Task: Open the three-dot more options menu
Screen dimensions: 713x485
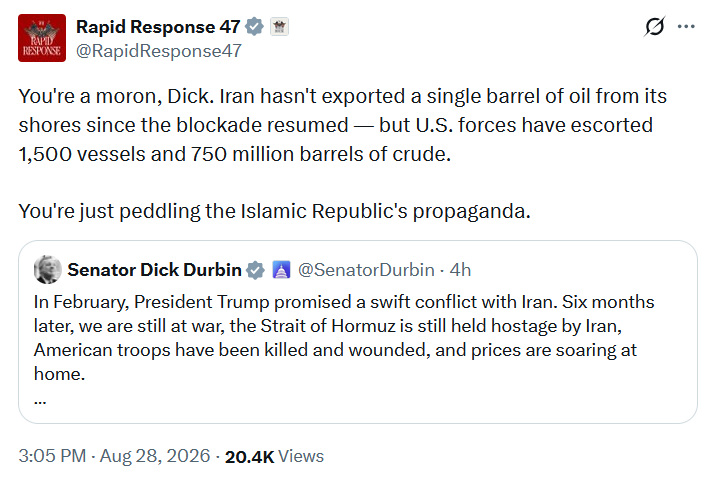Action: (x=686, y=27)
